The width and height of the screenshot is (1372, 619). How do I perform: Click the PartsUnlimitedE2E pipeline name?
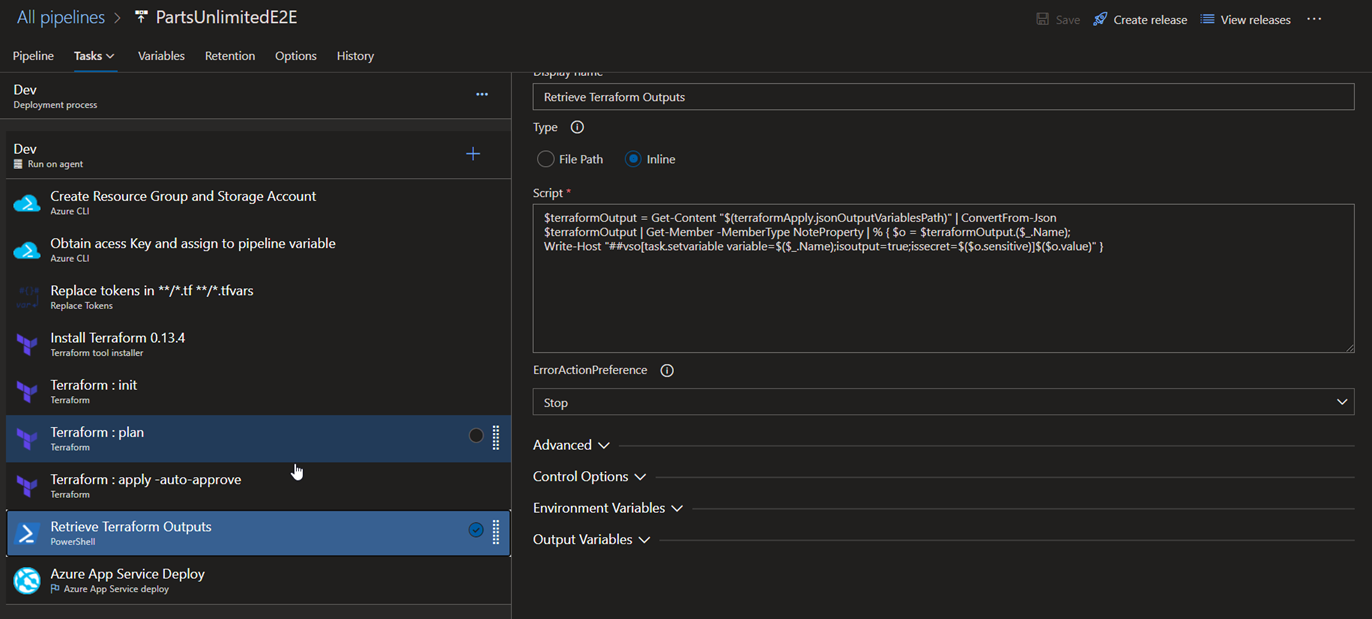(x=226, y=18)
